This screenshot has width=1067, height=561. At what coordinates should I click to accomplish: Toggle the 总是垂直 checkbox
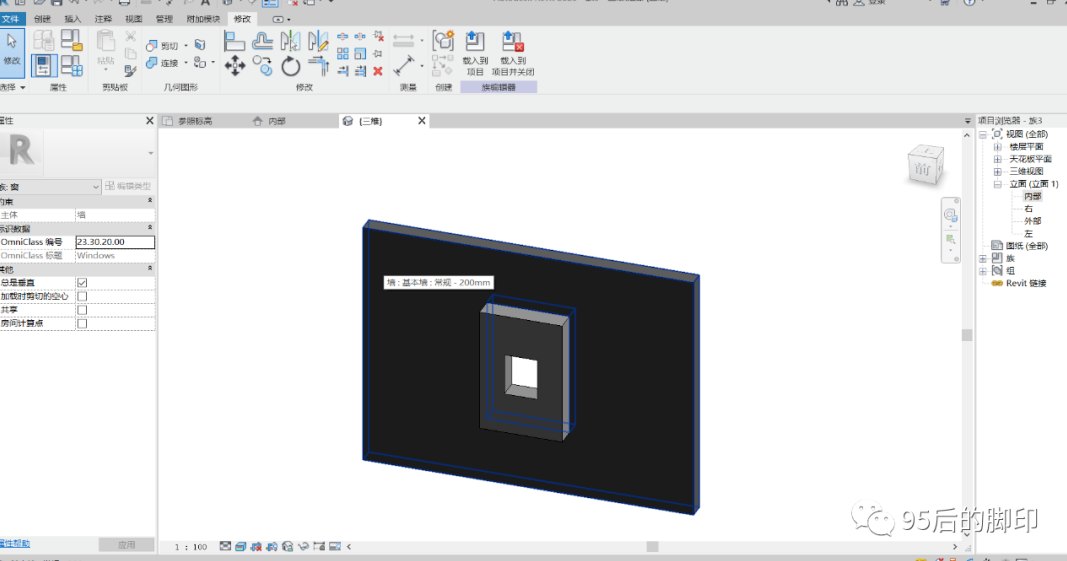(x=82, y=283)
